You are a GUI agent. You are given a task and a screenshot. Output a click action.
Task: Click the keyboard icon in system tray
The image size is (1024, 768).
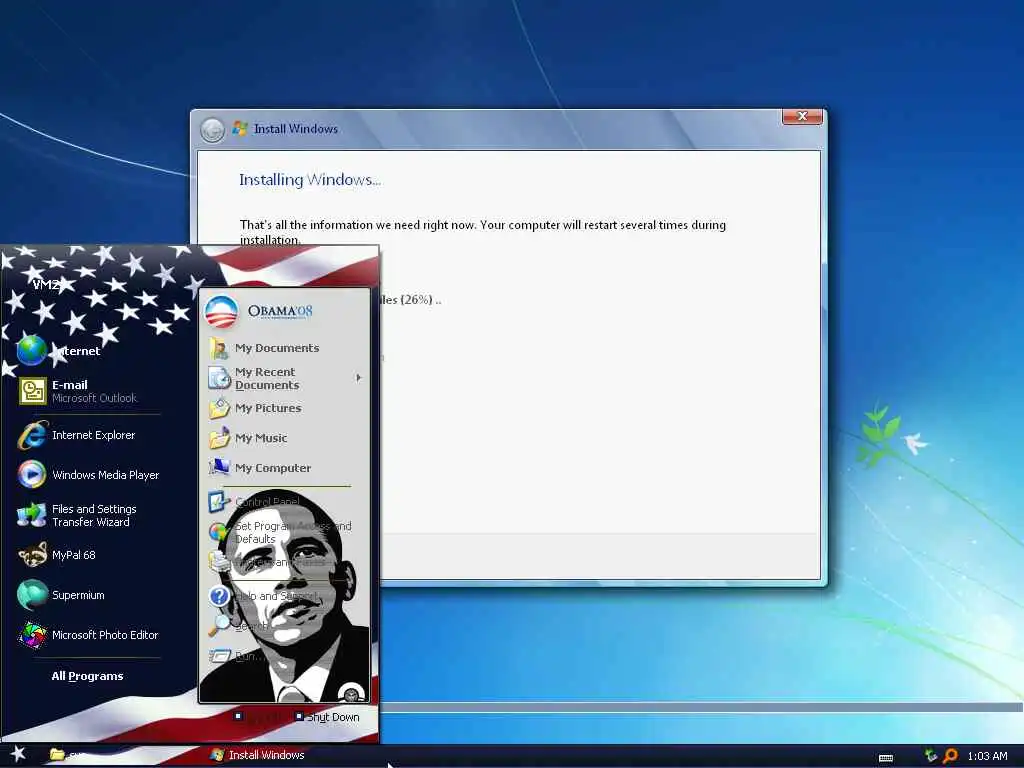[x=886, y=758]
